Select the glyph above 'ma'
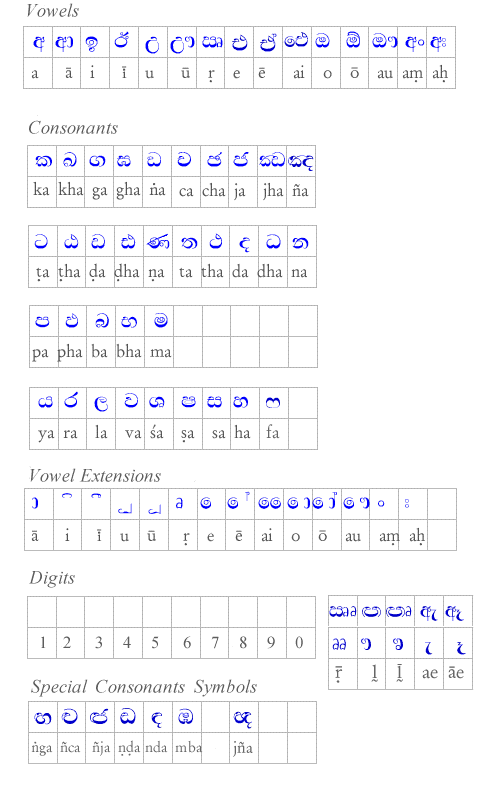Viewport: 480px width, 800px height. tap(161, 321)
